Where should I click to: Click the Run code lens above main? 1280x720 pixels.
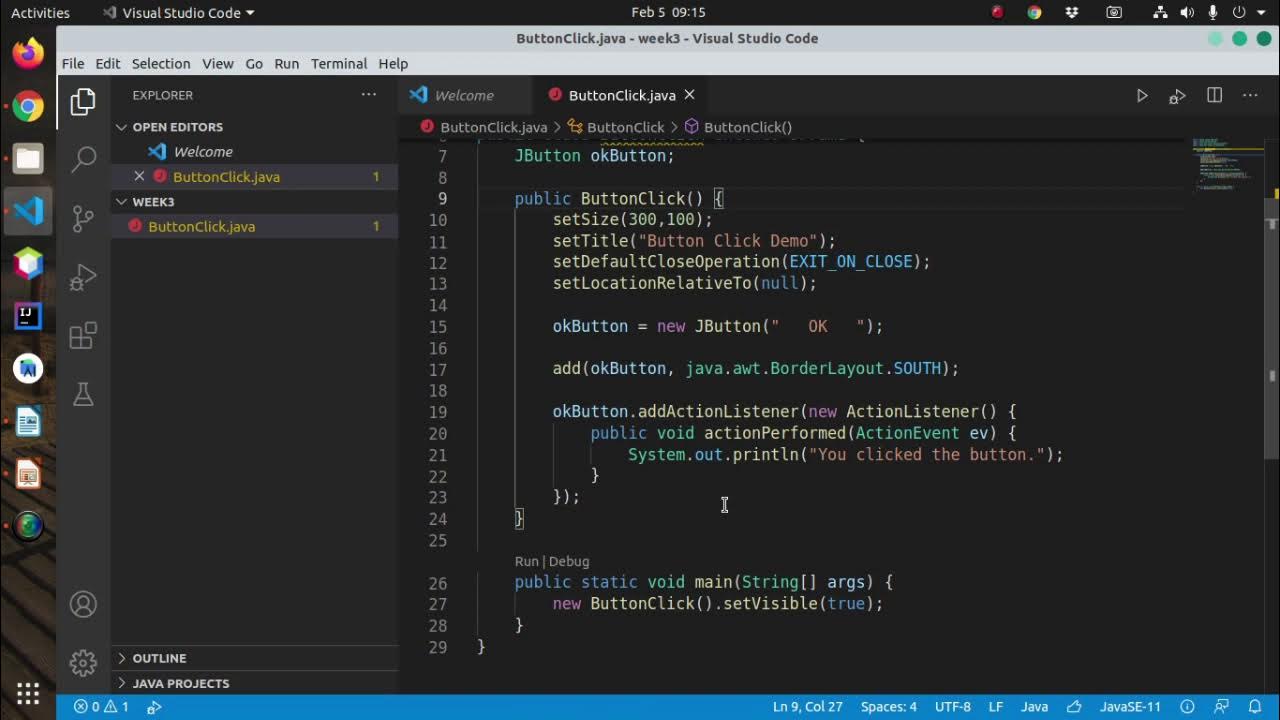(526, 561)
